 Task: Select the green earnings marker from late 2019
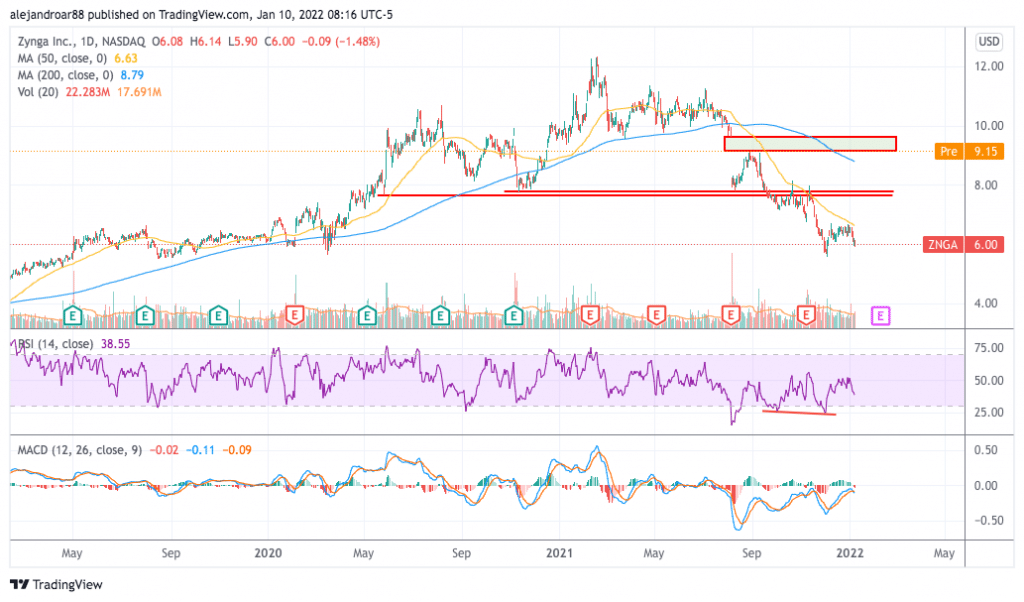coord(218,316)
